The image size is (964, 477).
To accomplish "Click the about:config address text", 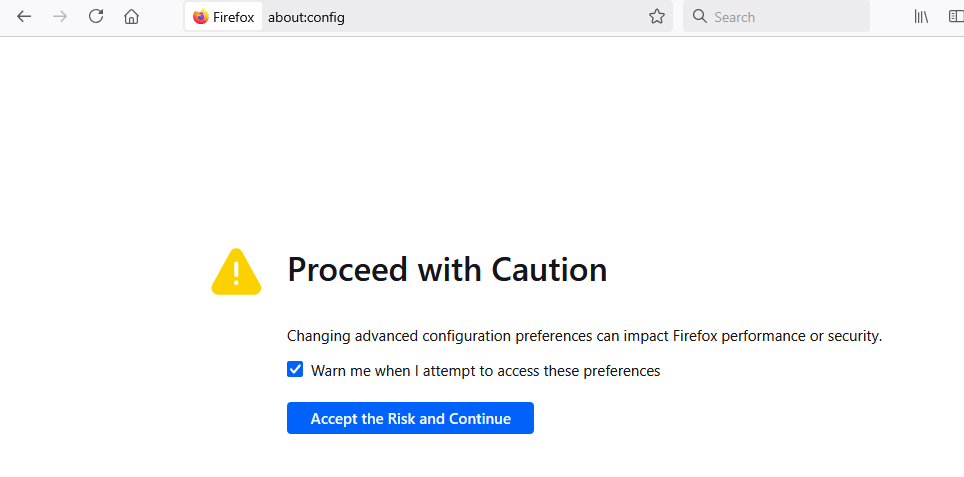I will point(306,17).
